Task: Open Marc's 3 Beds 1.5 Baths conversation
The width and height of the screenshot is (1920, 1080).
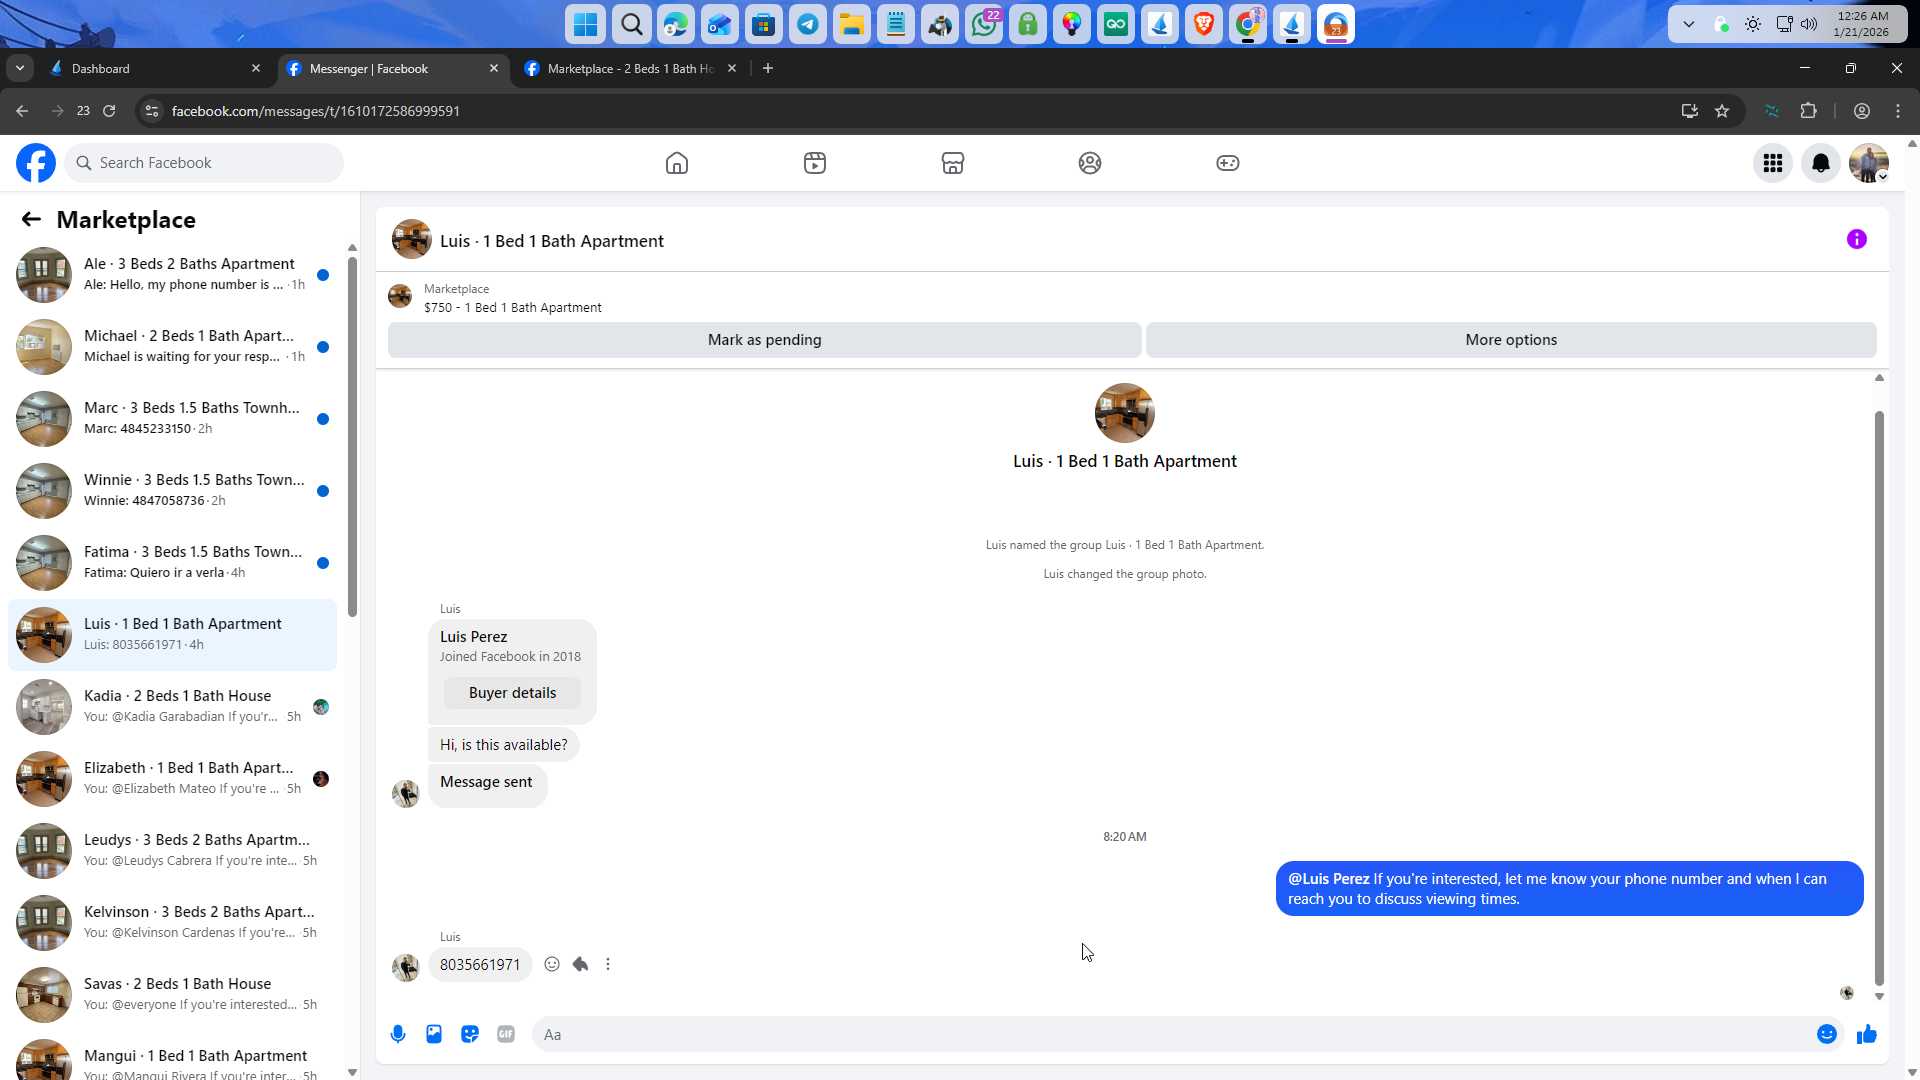Action: click(172, 419)
